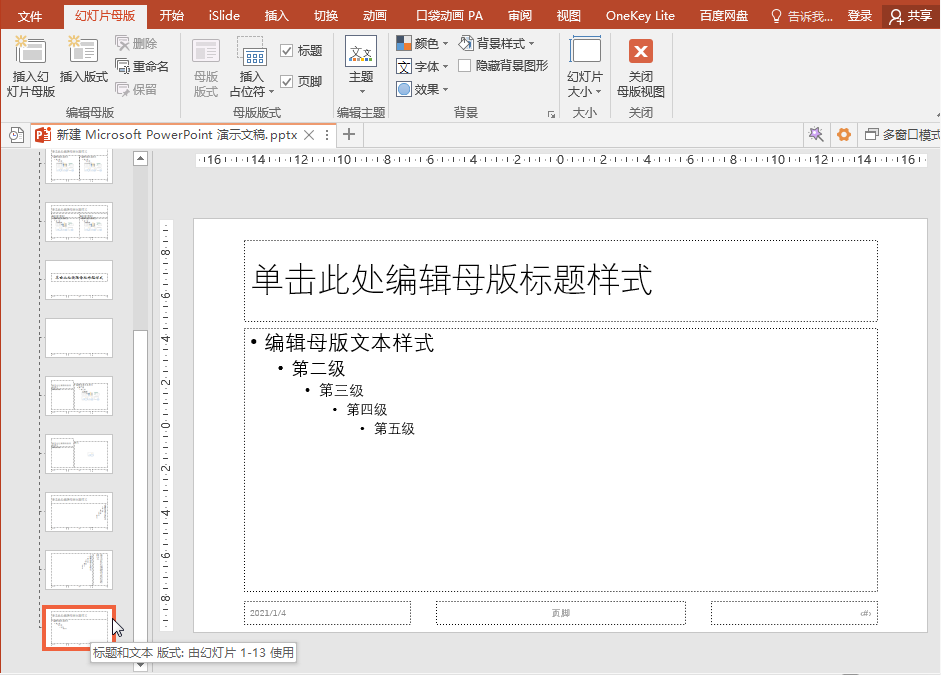The width and height of the screenshot is (941, 675).
Task: Click the 第五级 text level
Action: click(394, 429)
